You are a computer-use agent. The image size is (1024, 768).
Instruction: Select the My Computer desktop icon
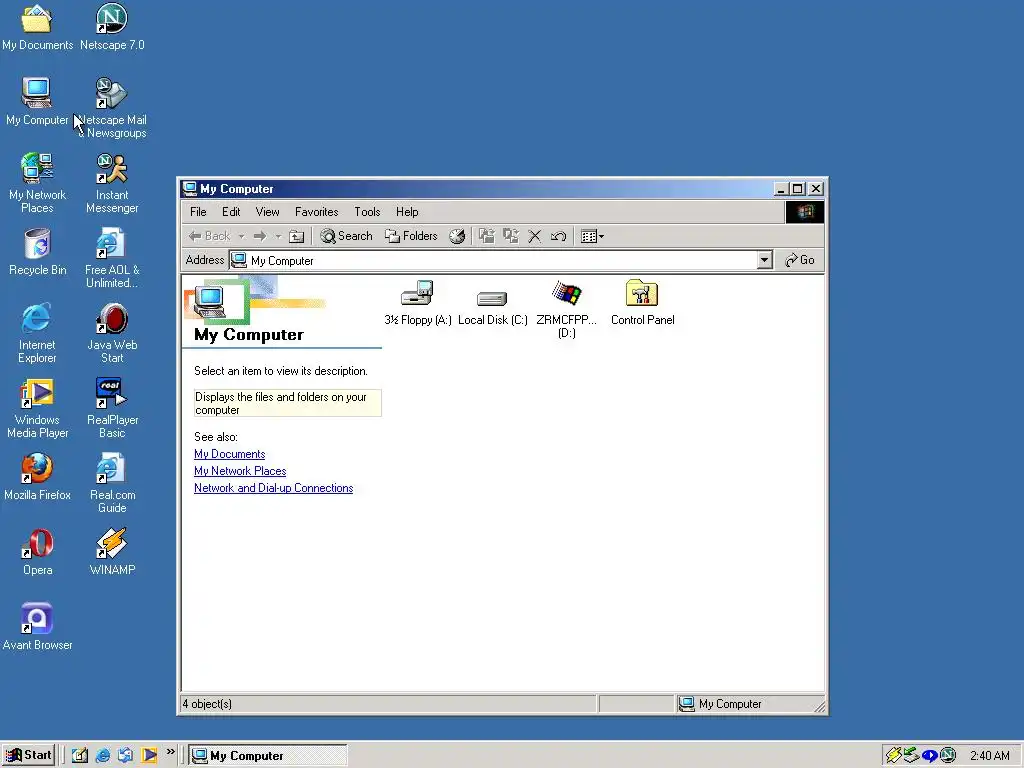pos(37,103)
